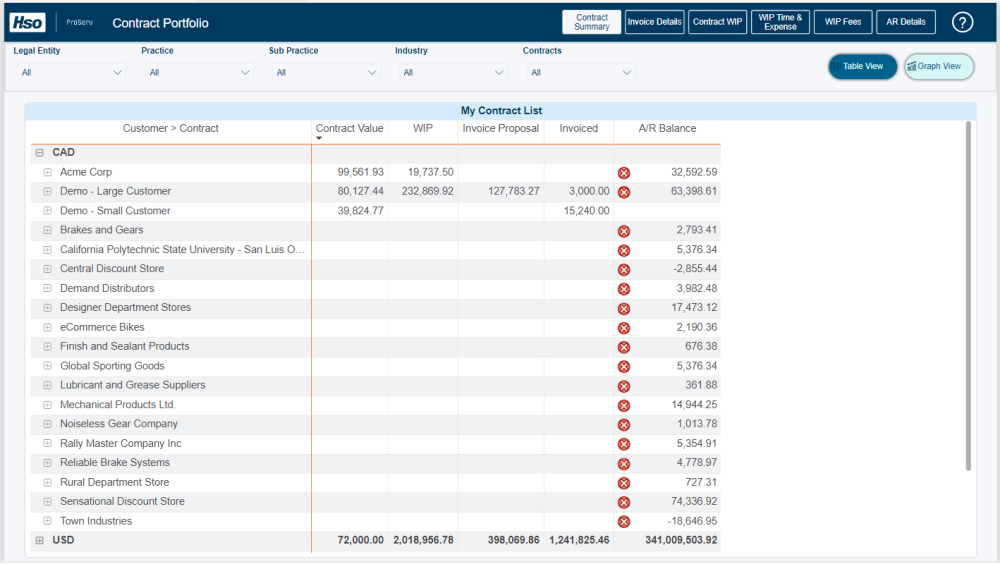Viewport: 1000px width, 564px height.
Task: Click the table's vertical scrollbar
Action: click(968, 300)
